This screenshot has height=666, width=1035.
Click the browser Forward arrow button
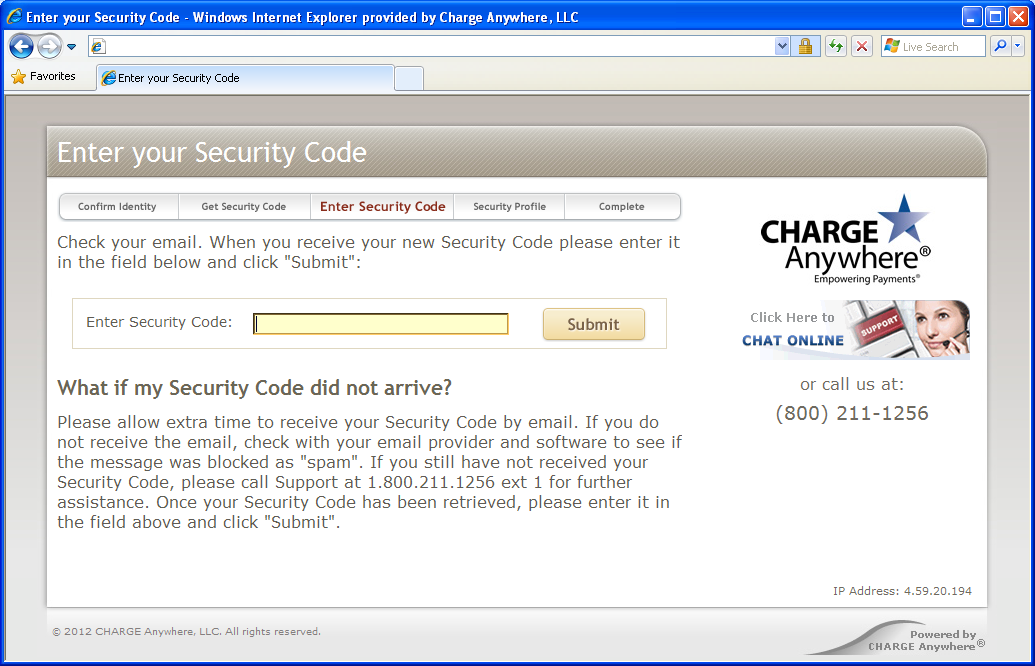tap(49, 46)
